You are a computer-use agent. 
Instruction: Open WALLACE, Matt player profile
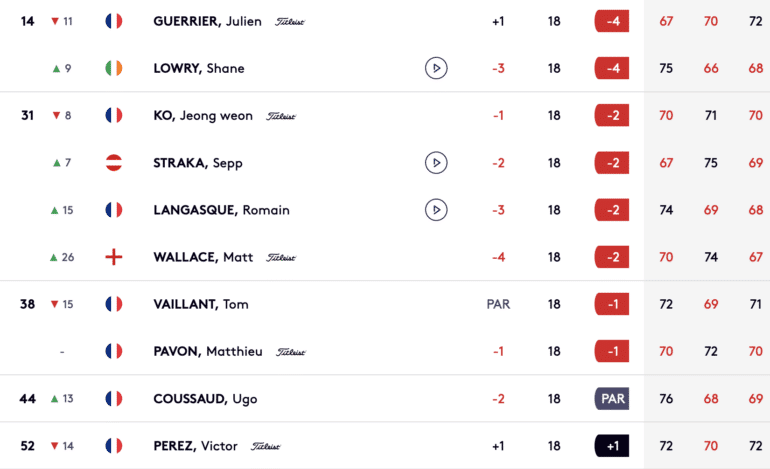point(203,257)
